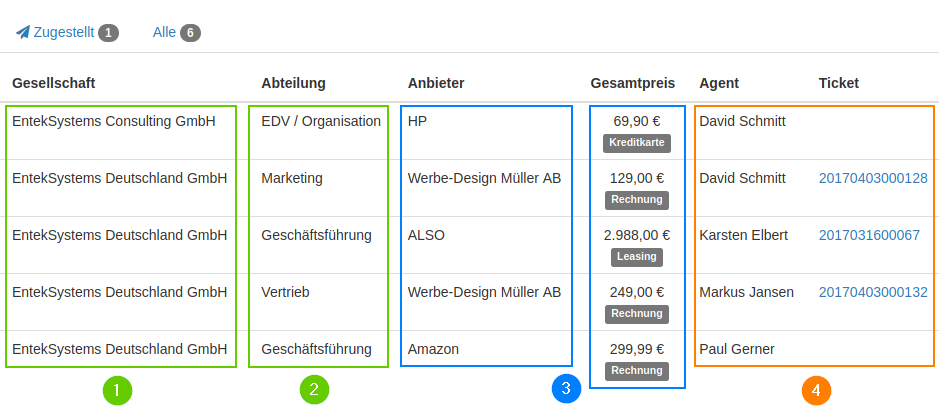
Task: Click the paper plane Zugestellt icon
Action: pos(23,32)
